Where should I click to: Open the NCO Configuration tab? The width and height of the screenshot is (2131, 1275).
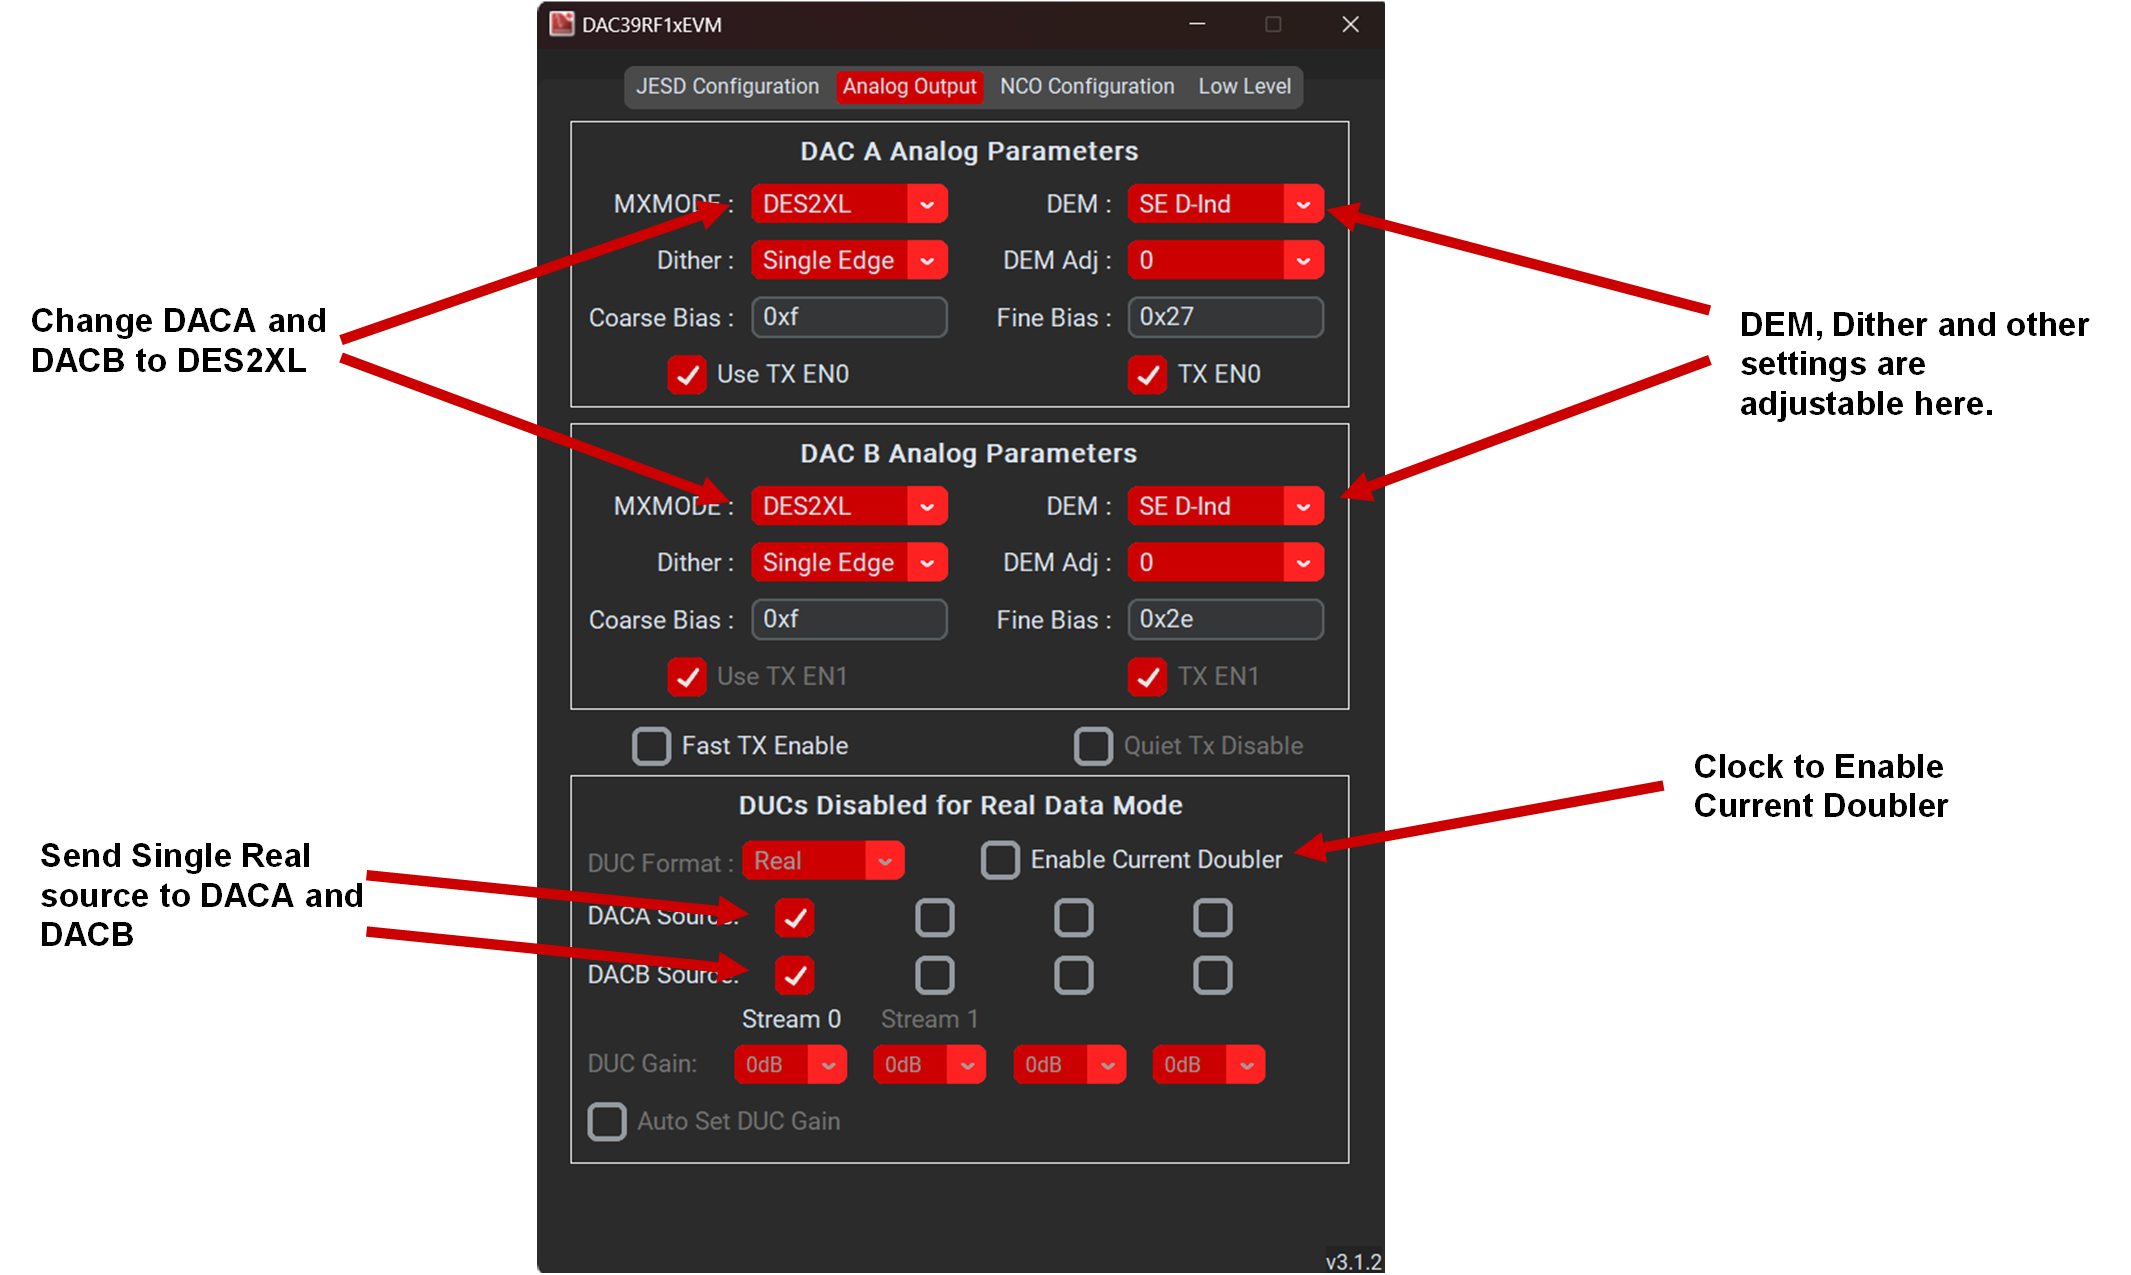(1086, 86)
